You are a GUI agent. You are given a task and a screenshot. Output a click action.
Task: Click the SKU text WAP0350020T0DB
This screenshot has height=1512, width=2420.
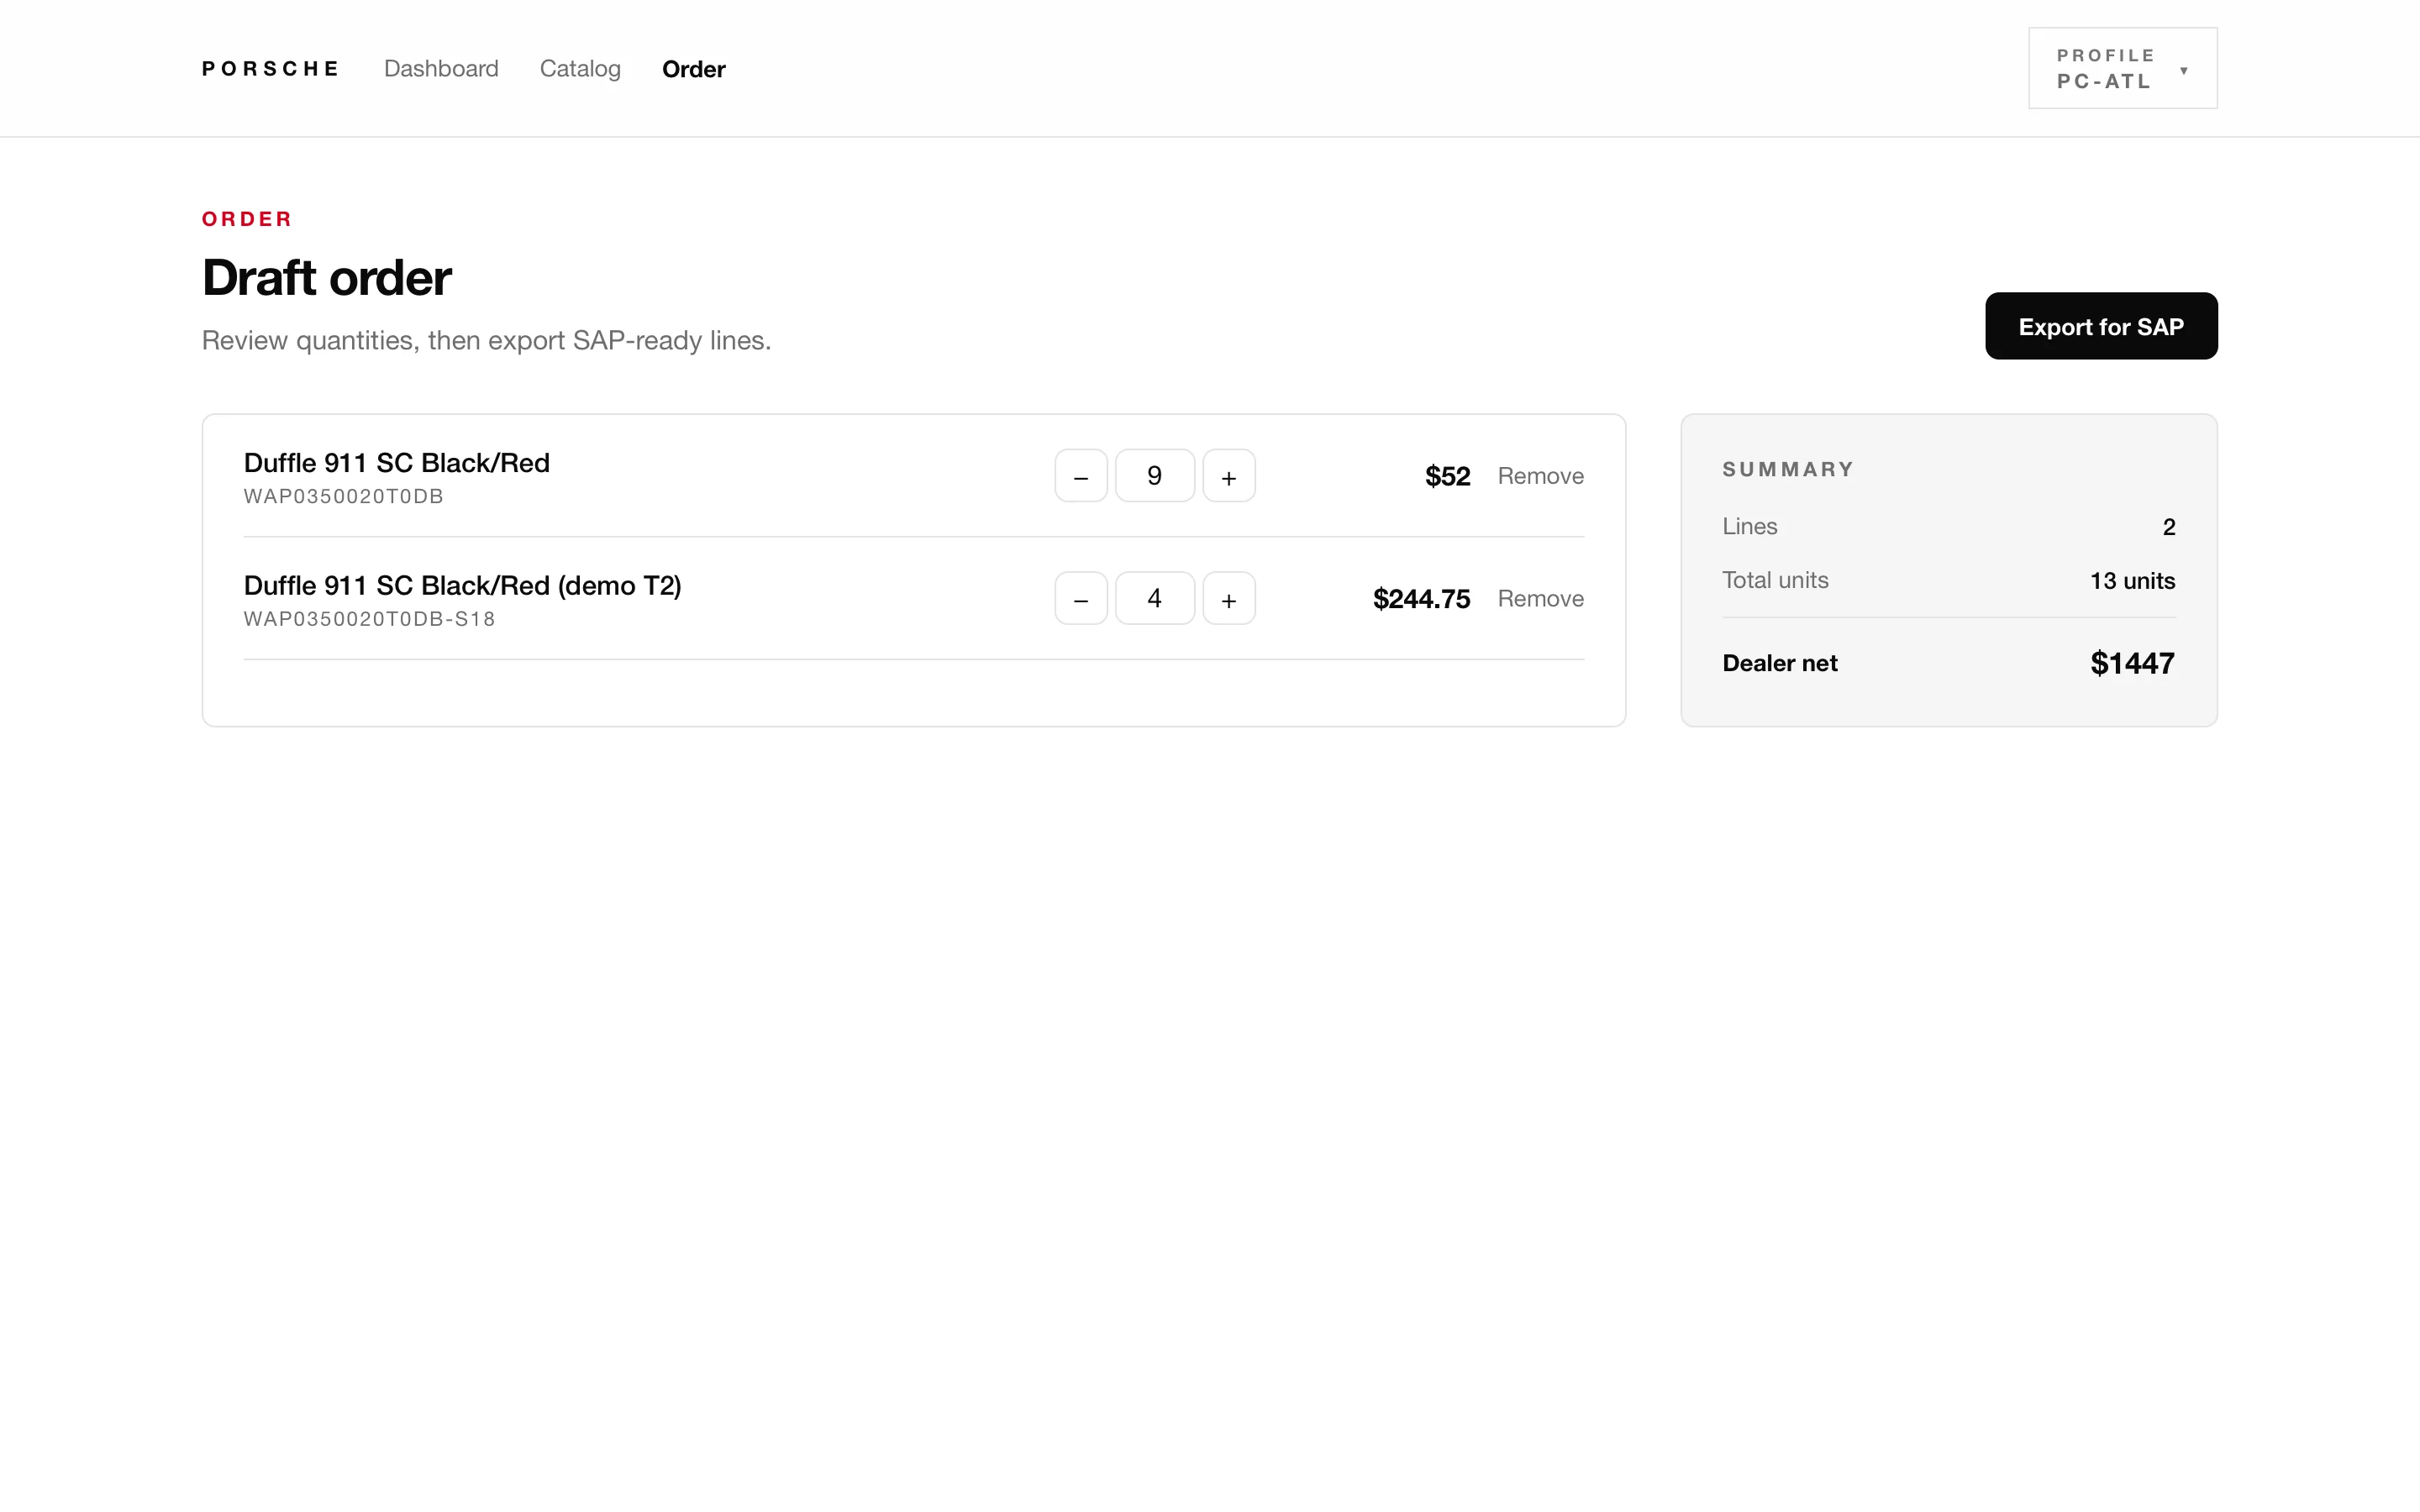343,496
